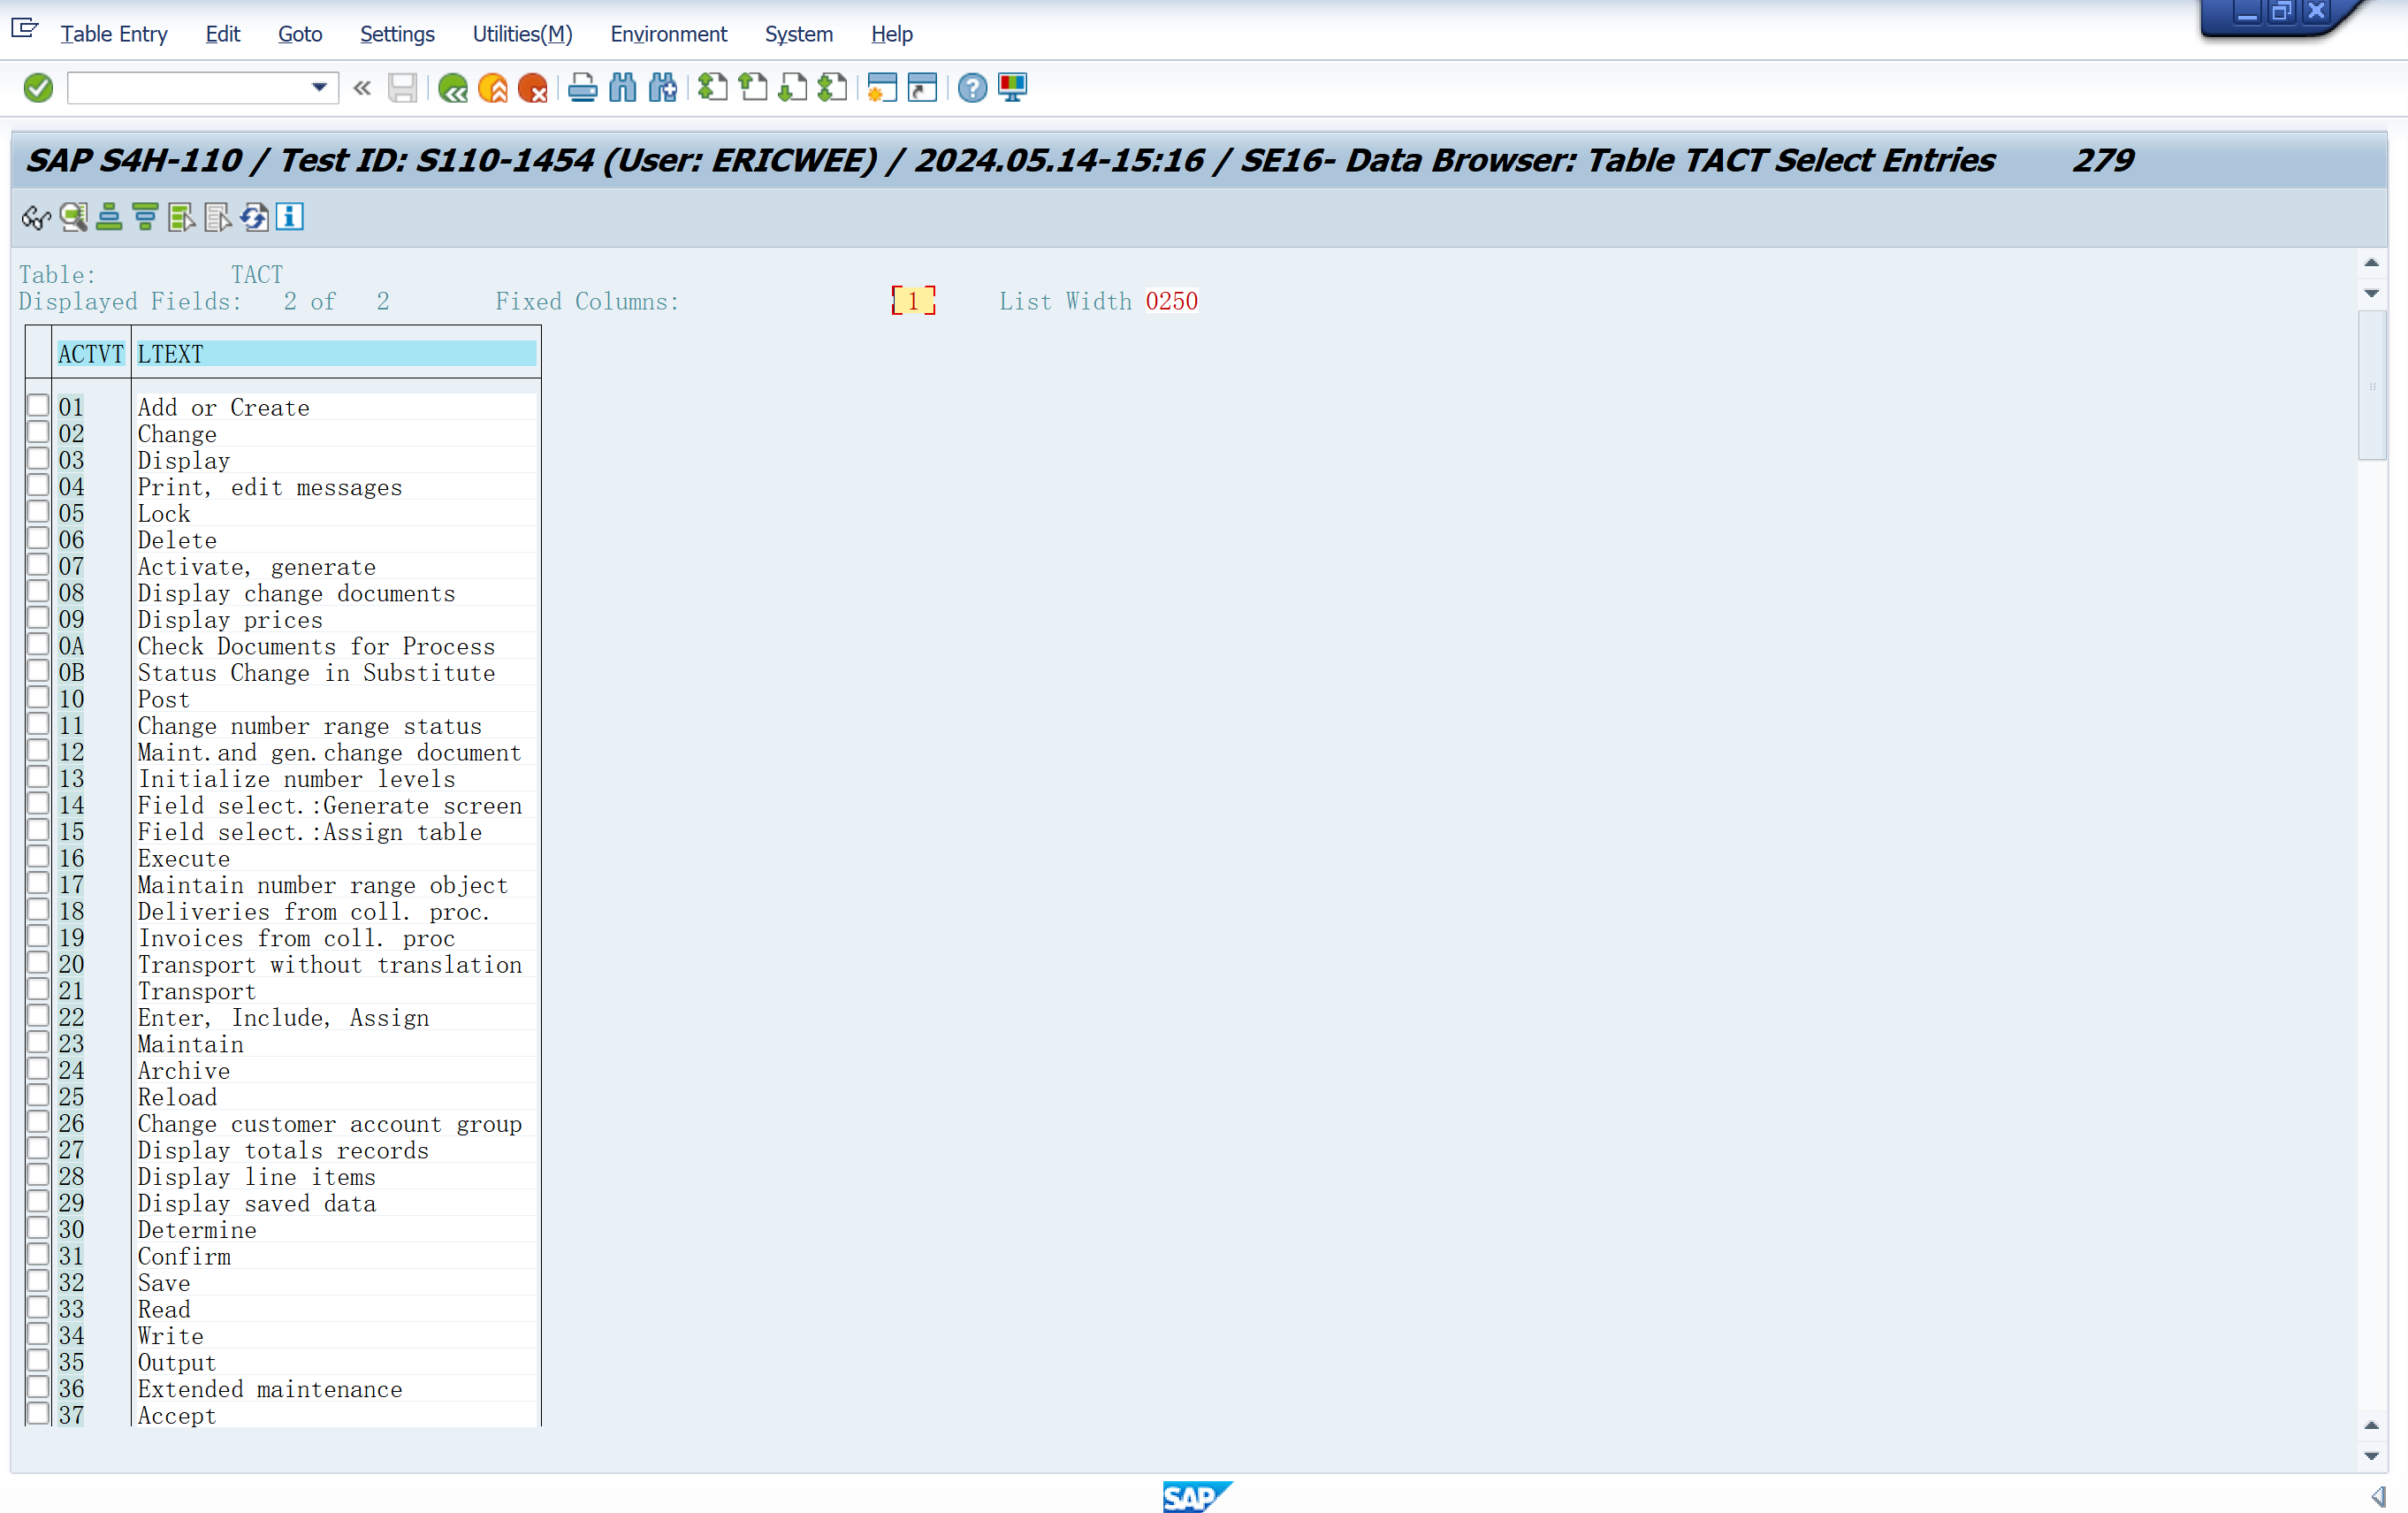Tick the checkbox for 24 Archive
This screenshot has width=2408, height=1513.
tap(38, 1069)
